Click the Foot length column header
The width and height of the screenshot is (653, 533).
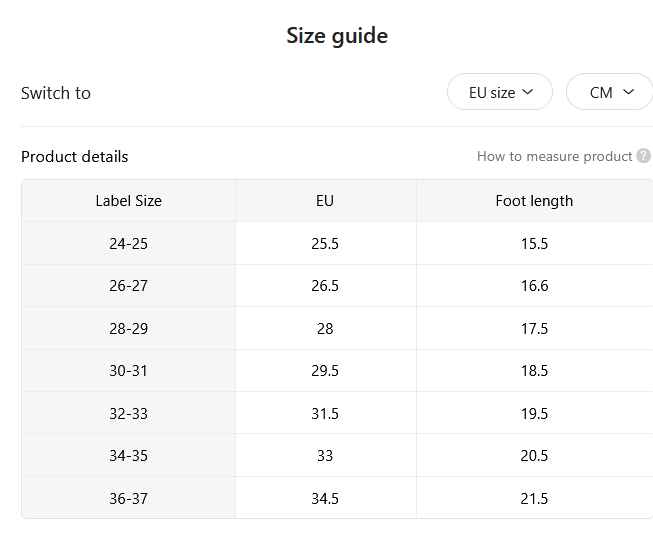click(534, 201)
